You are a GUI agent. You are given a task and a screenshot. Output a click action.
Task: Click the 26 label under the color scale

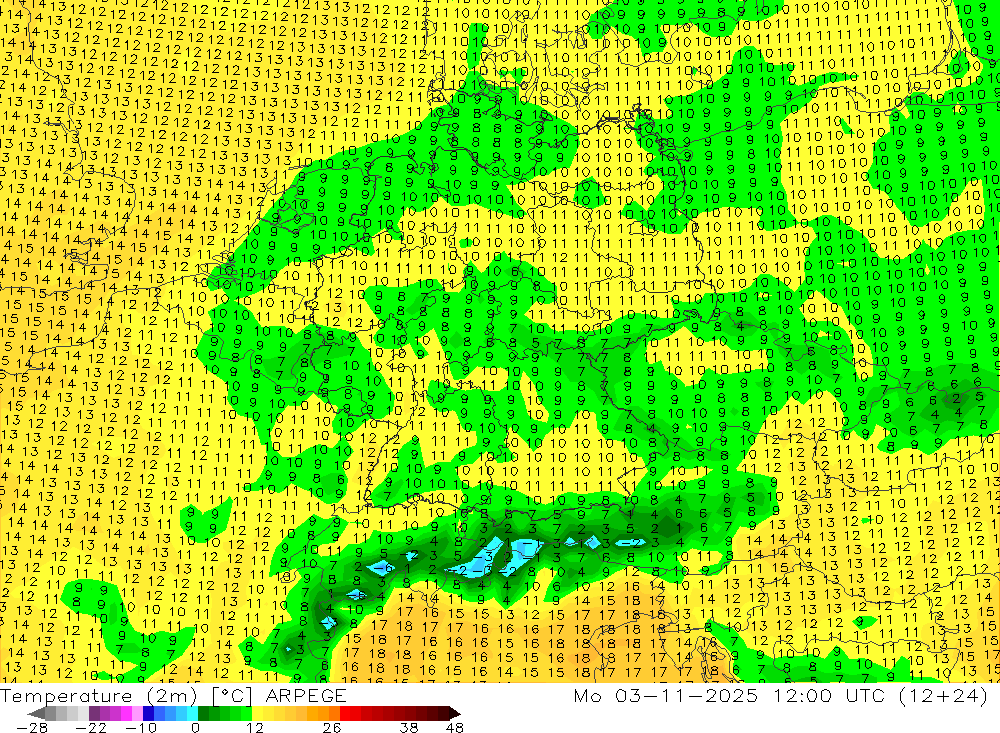coord(332,727)
